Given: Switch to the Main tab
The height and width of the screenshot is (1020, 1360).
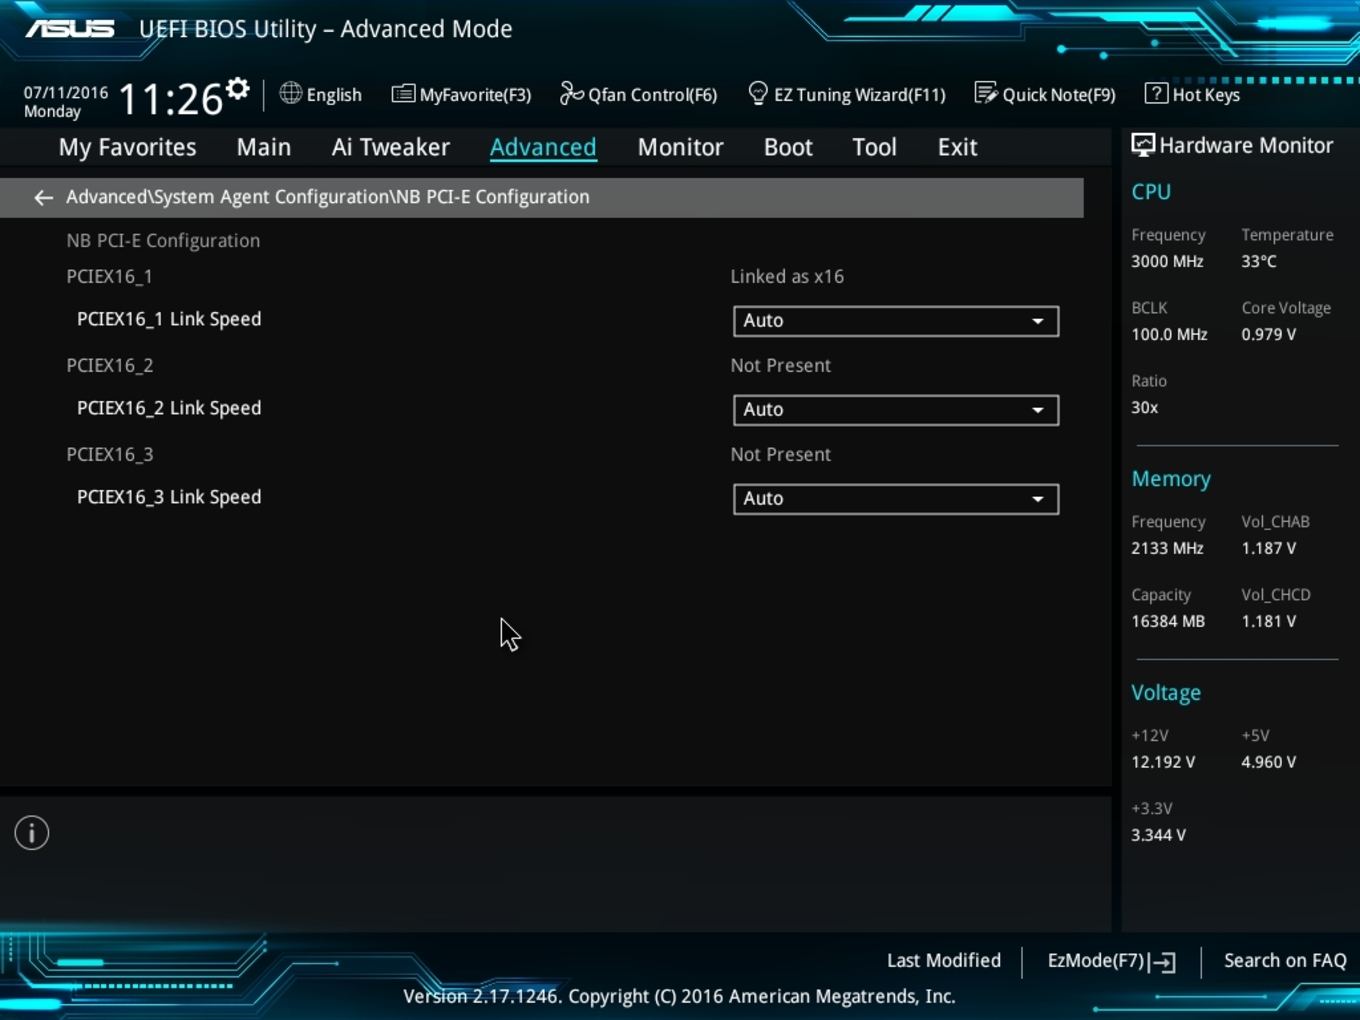Looking at the screenshot, I should [x=264, y=147].
